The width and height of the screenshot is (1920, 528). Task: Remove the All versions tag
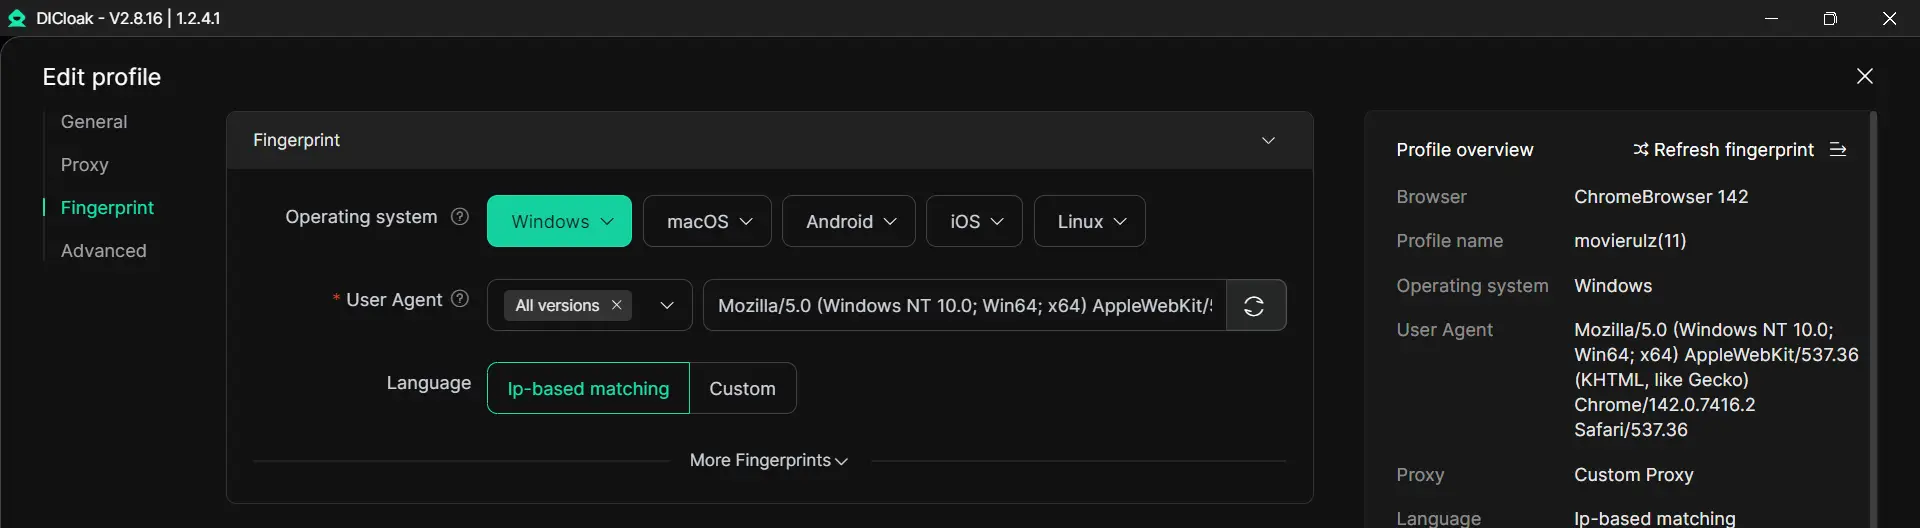[617, 305]
